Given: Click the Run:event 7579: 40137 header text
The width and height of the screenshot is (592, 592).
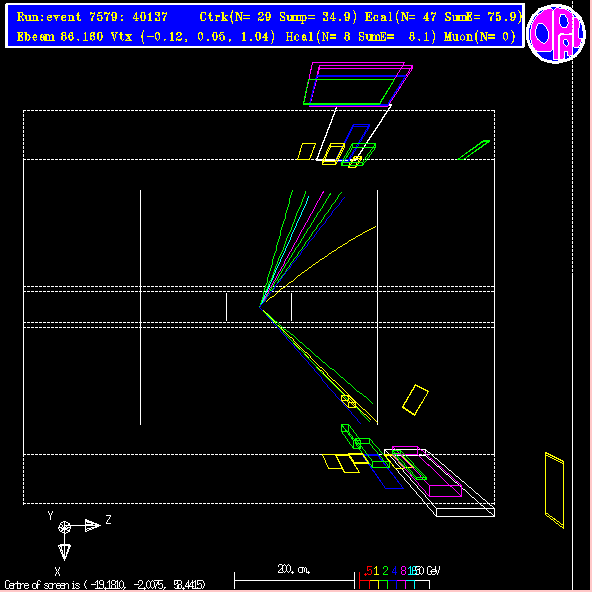Looking at the screenshot, I should pos(92,17).
